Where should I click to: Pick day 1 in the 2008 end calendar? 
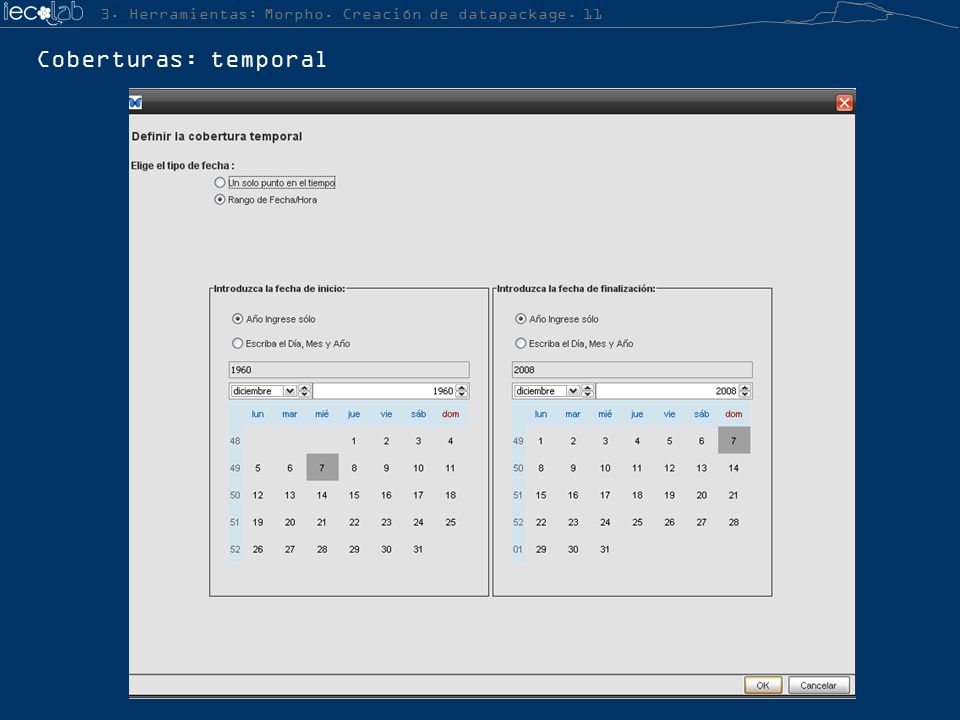pos(541,441)
